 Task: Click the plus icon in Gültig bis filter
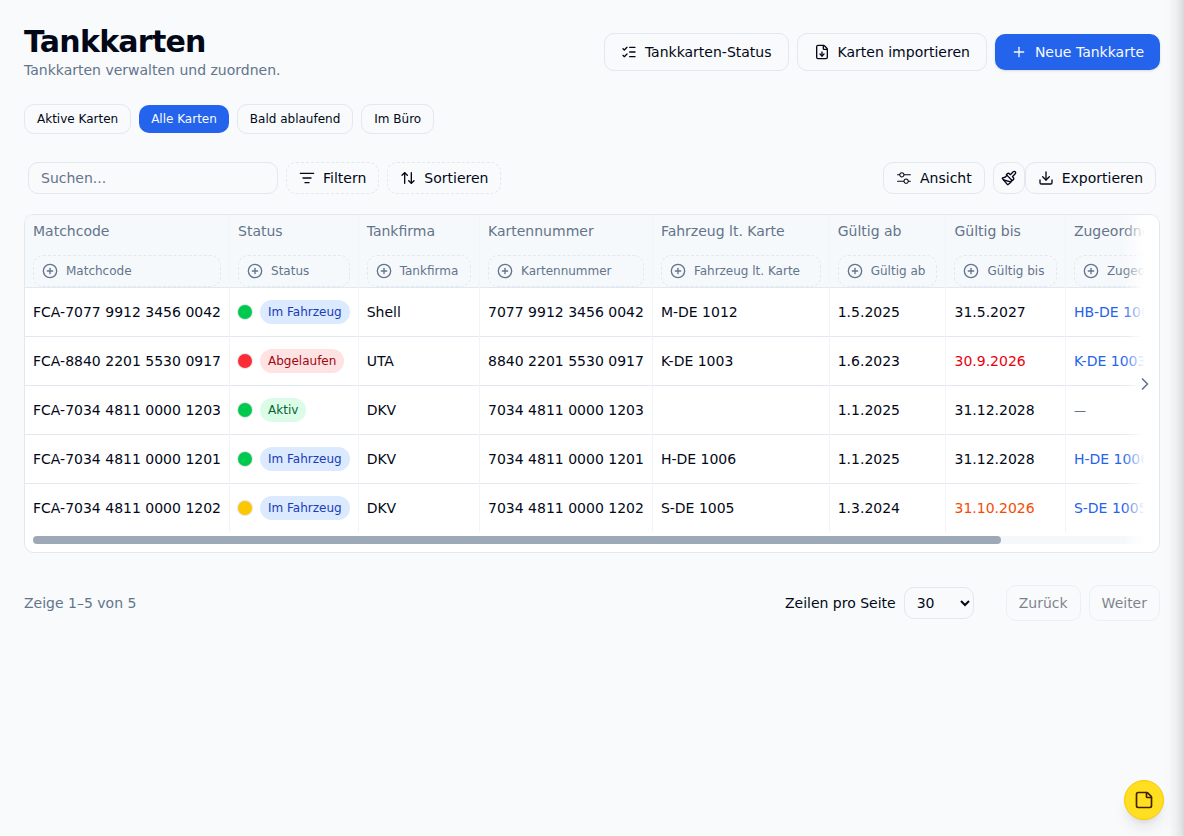click(x=971, y=271)
